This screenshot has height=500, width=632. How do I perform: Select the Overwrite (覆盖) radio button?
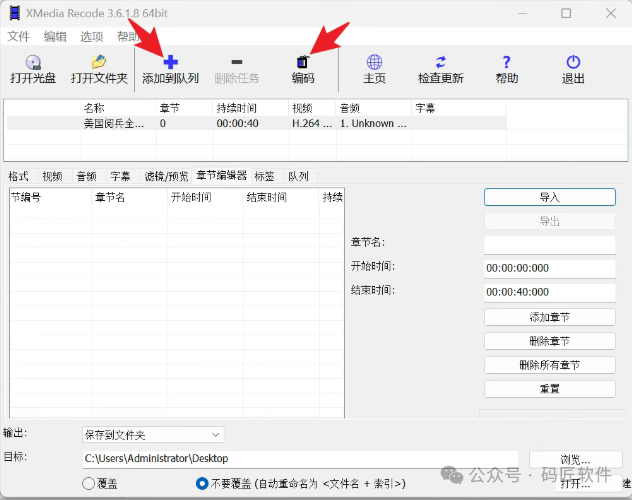pos(89,484)
